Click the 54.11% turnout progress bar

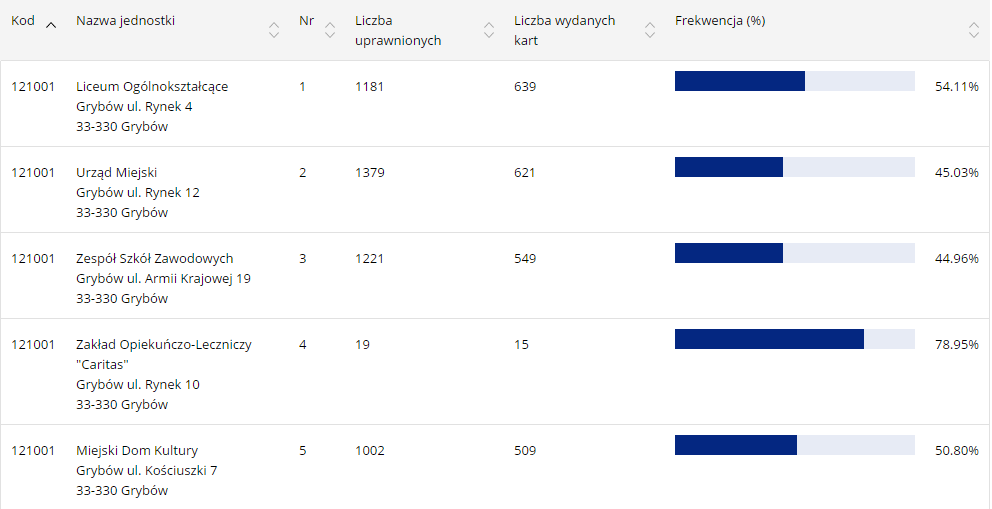[x=794, y=81]
